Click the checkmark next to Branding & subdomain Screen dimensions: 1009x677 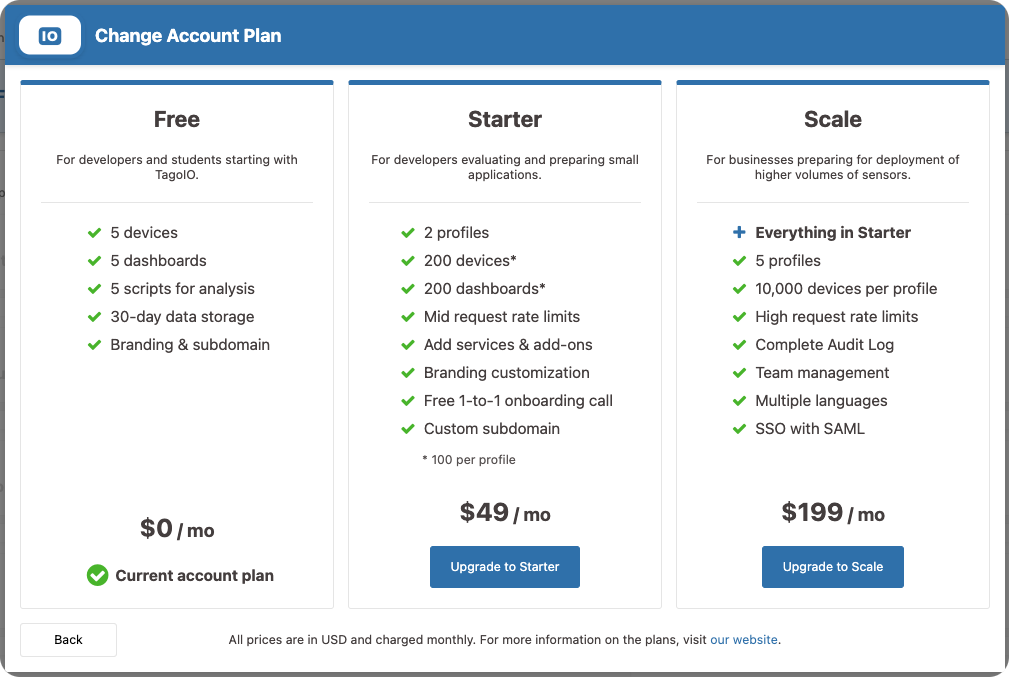pyautogui.click(x=95, y=345)
